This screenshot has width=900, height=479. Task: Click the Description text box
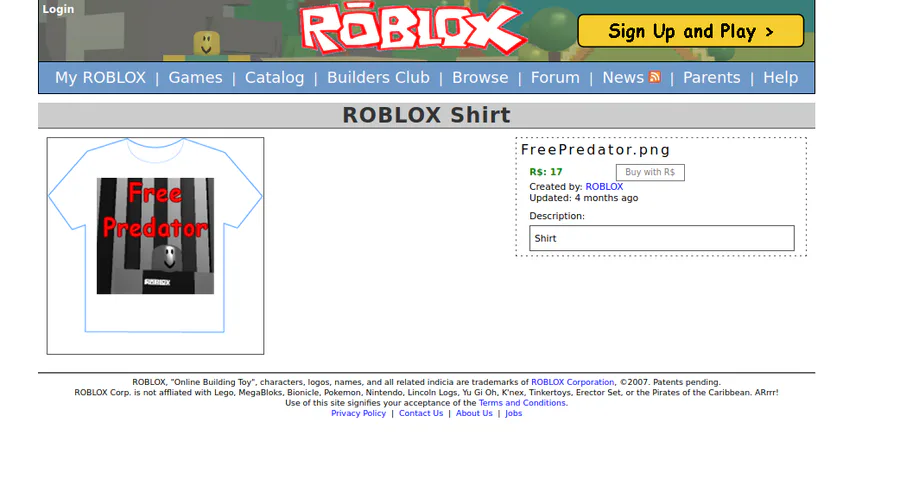click(662, 238)
